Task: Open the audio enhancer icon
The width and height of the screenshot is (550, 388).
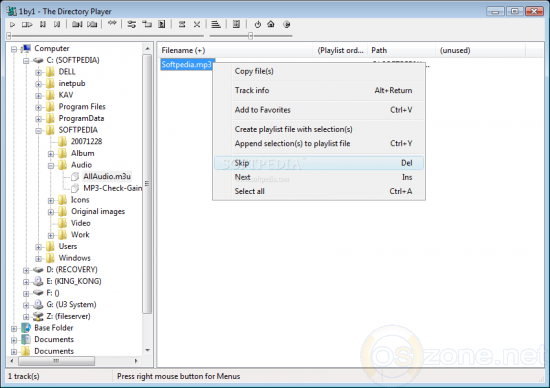Action: click(x=236, y=25)
